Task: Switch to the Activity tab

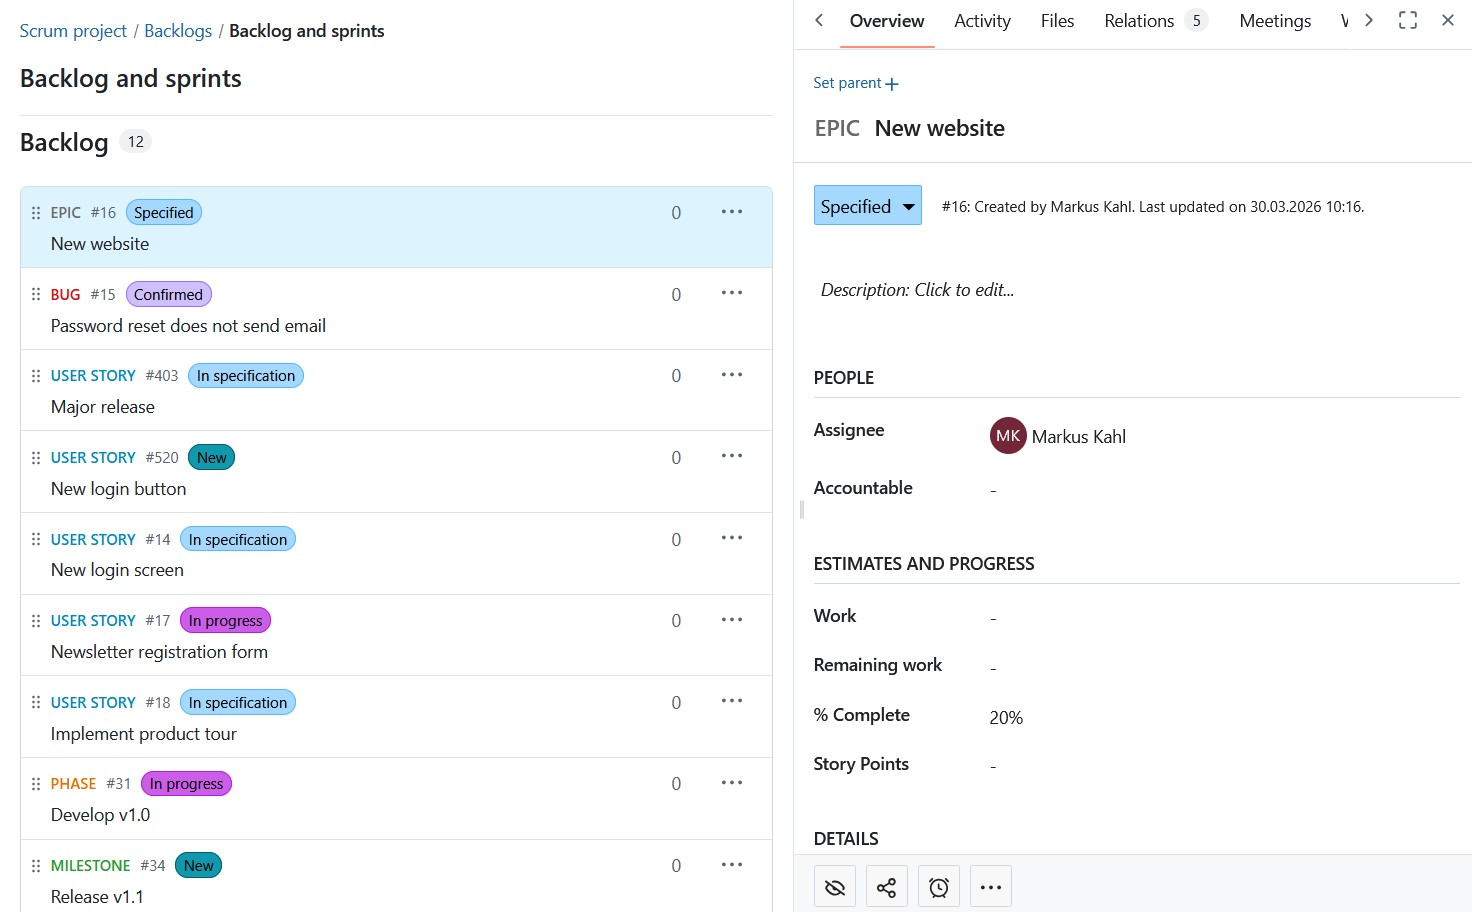Action: point(981,21)
